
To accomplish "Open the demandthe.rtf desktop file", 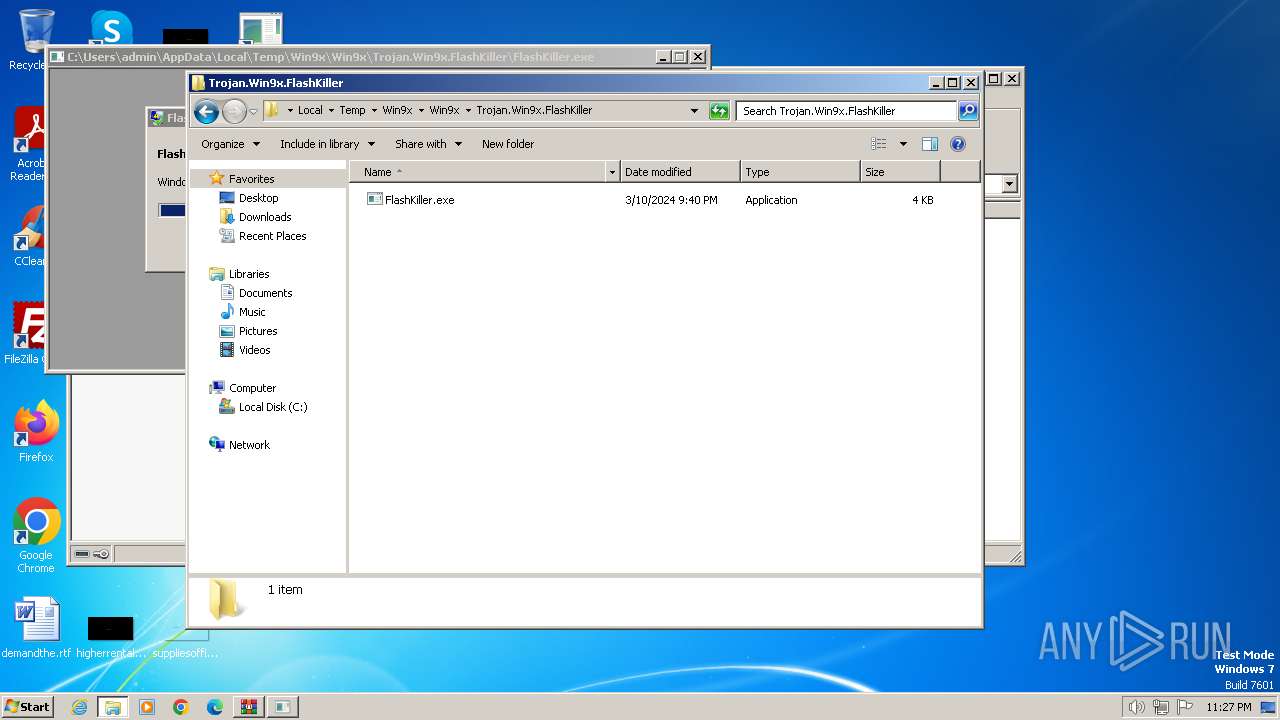I will coord(36,628).
